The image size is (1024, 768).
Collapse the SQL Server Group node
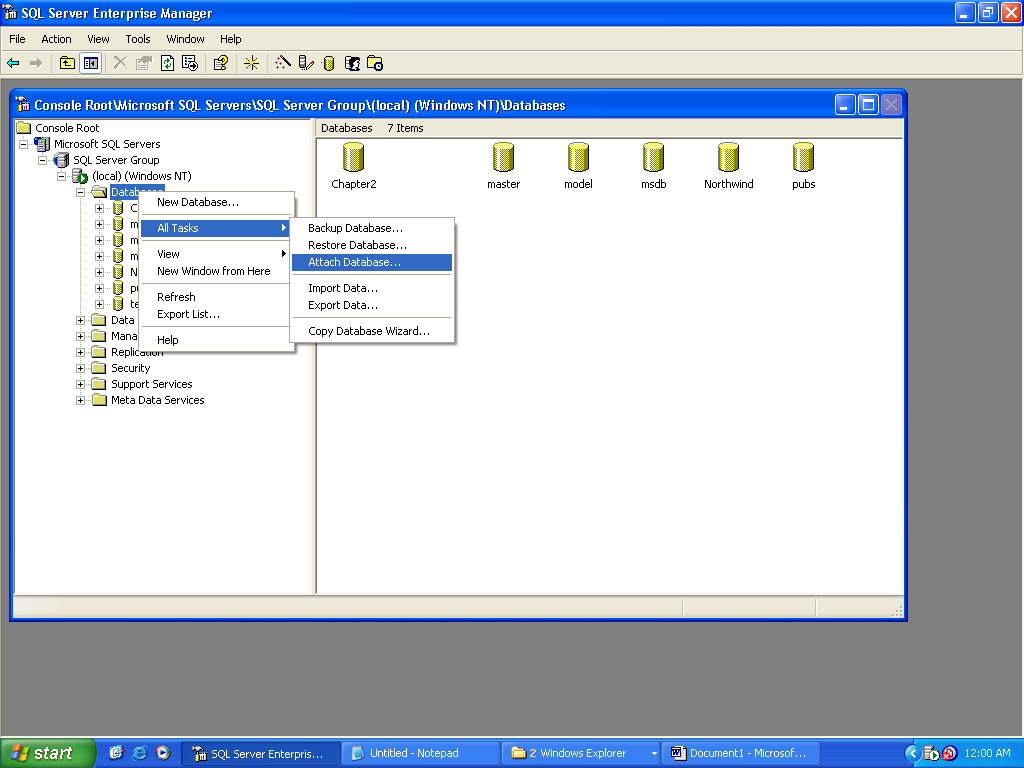[43, 160]
